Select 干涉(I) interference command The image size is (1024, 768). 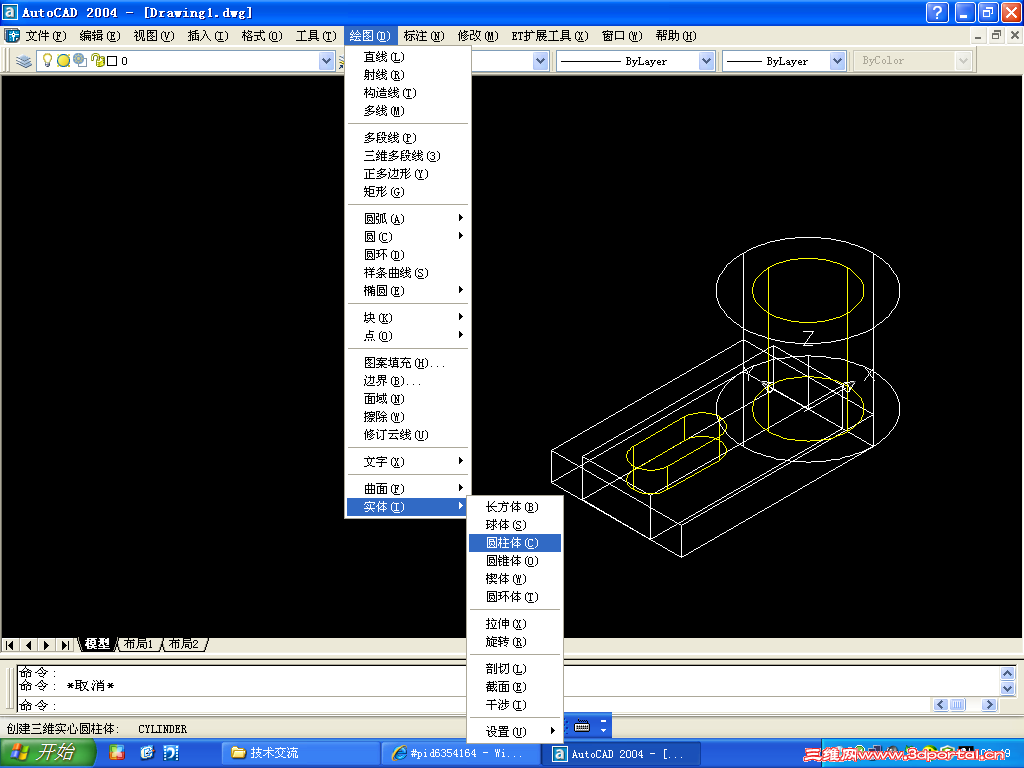coord(515,705)
